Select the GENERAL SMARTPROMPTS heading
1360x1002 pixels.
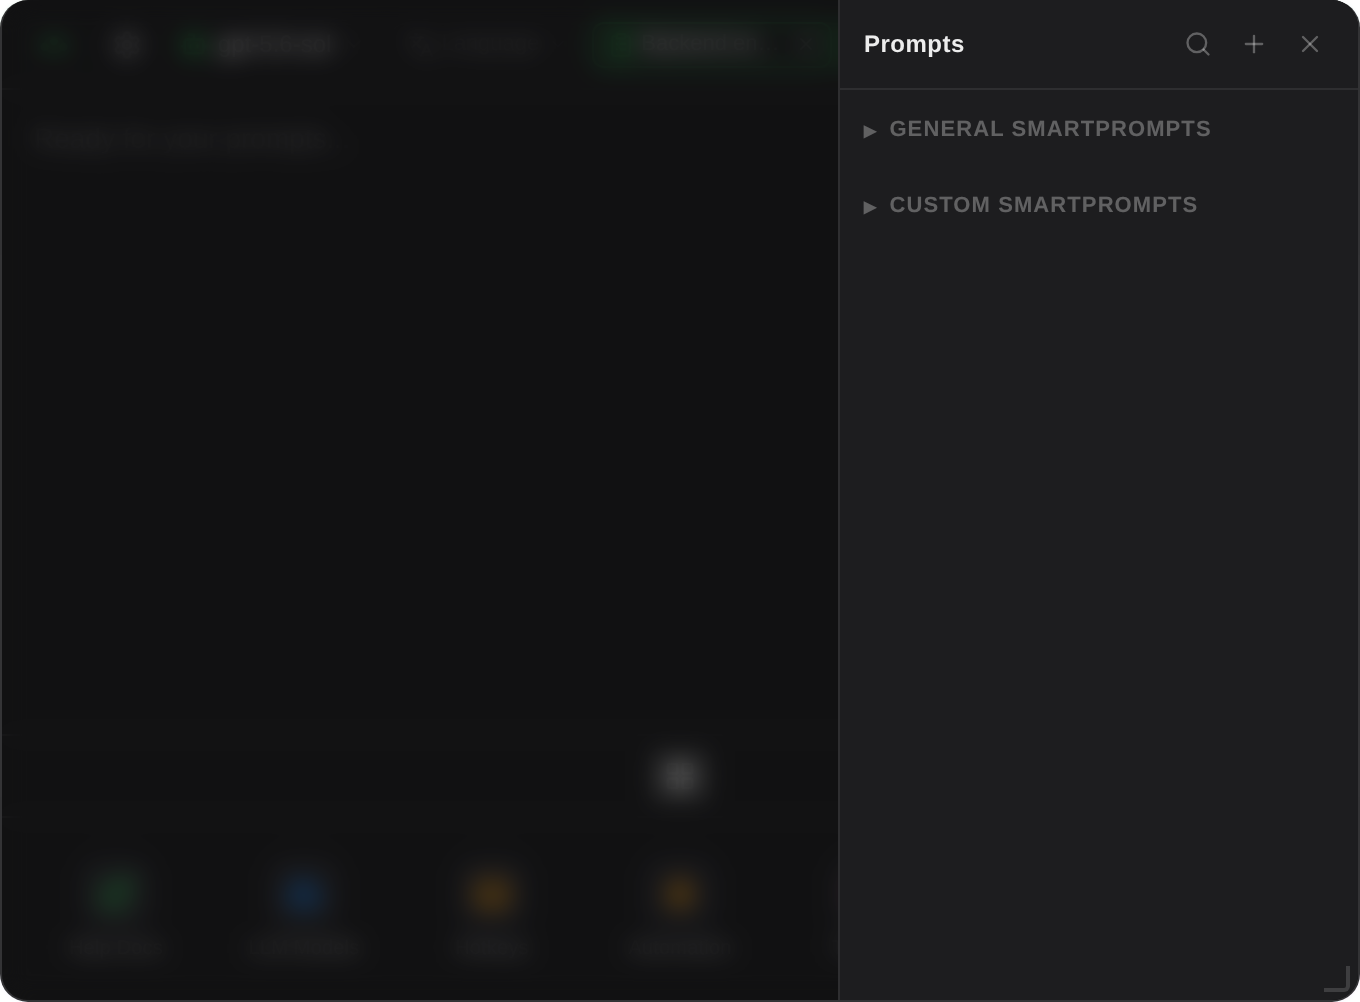point(1050,129)
